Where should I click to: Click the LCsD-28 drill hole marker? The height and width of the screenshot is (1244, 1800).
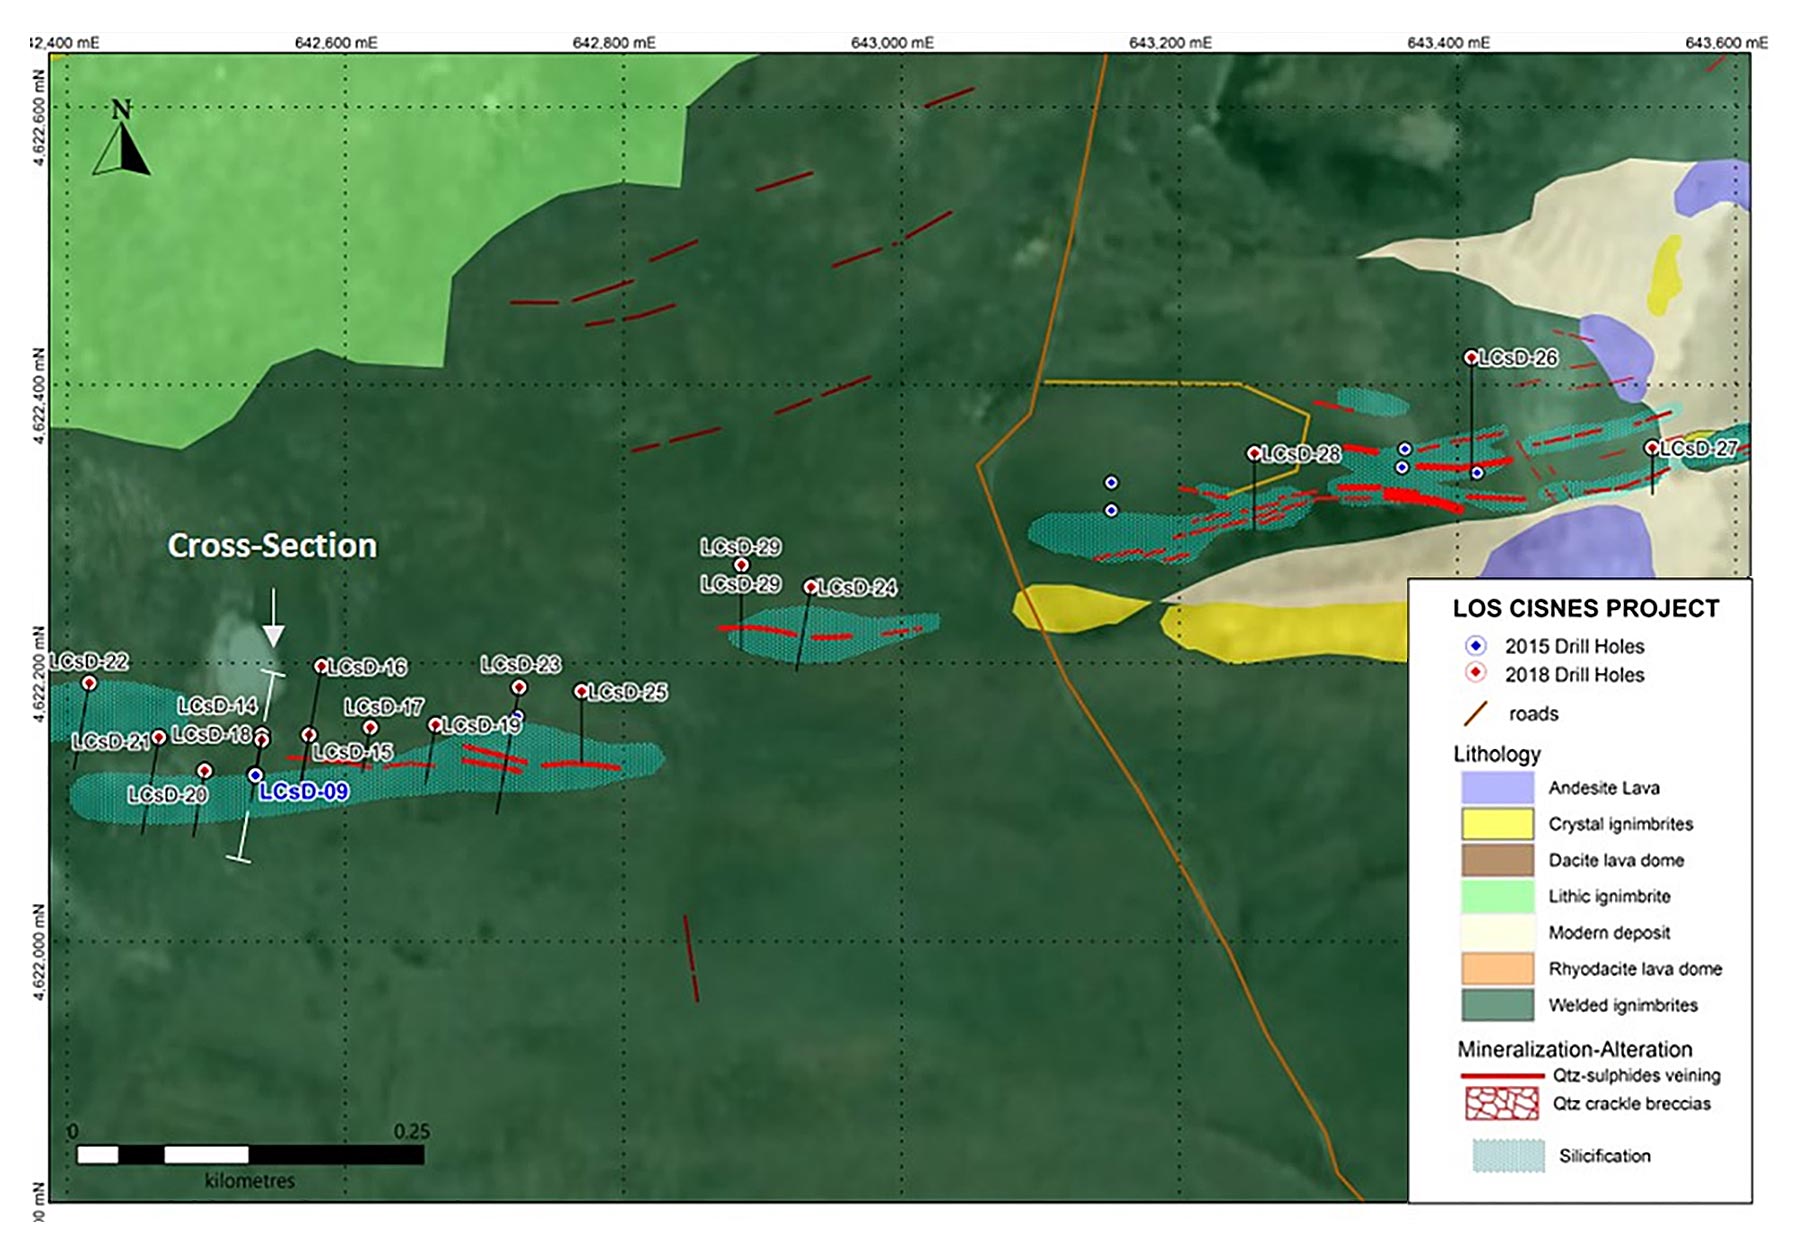click(x=1254, y=453)
